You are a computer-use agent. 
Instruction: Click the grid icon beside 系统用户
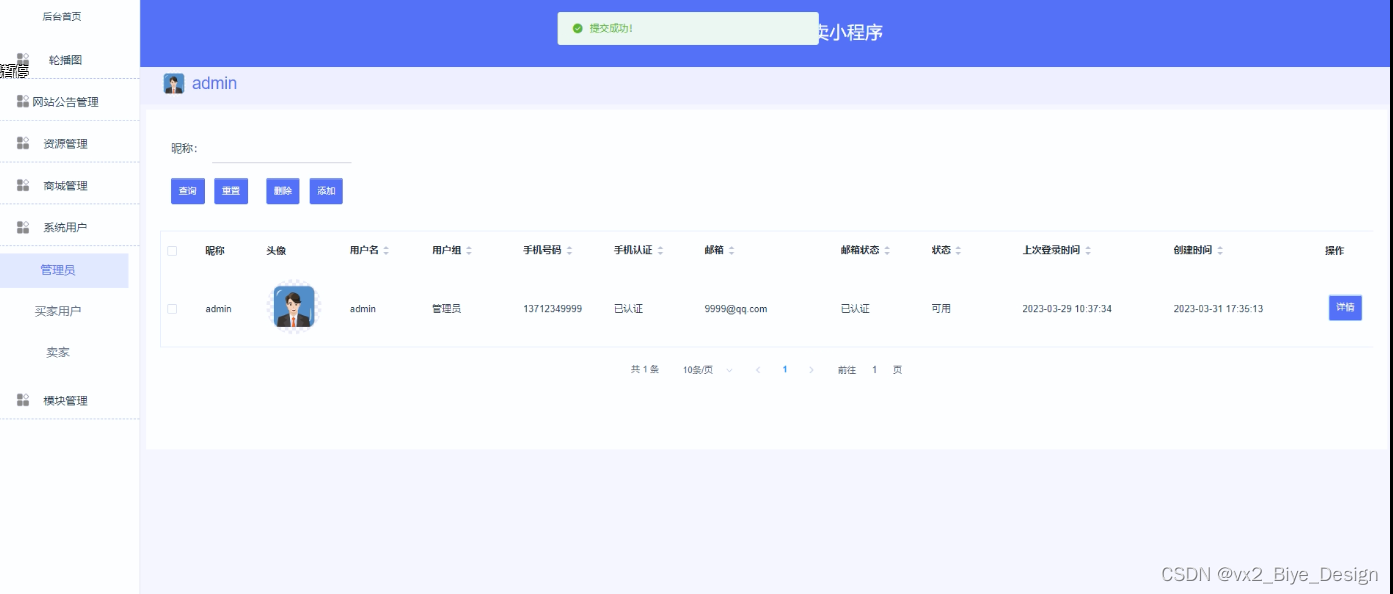pos(23,227)
